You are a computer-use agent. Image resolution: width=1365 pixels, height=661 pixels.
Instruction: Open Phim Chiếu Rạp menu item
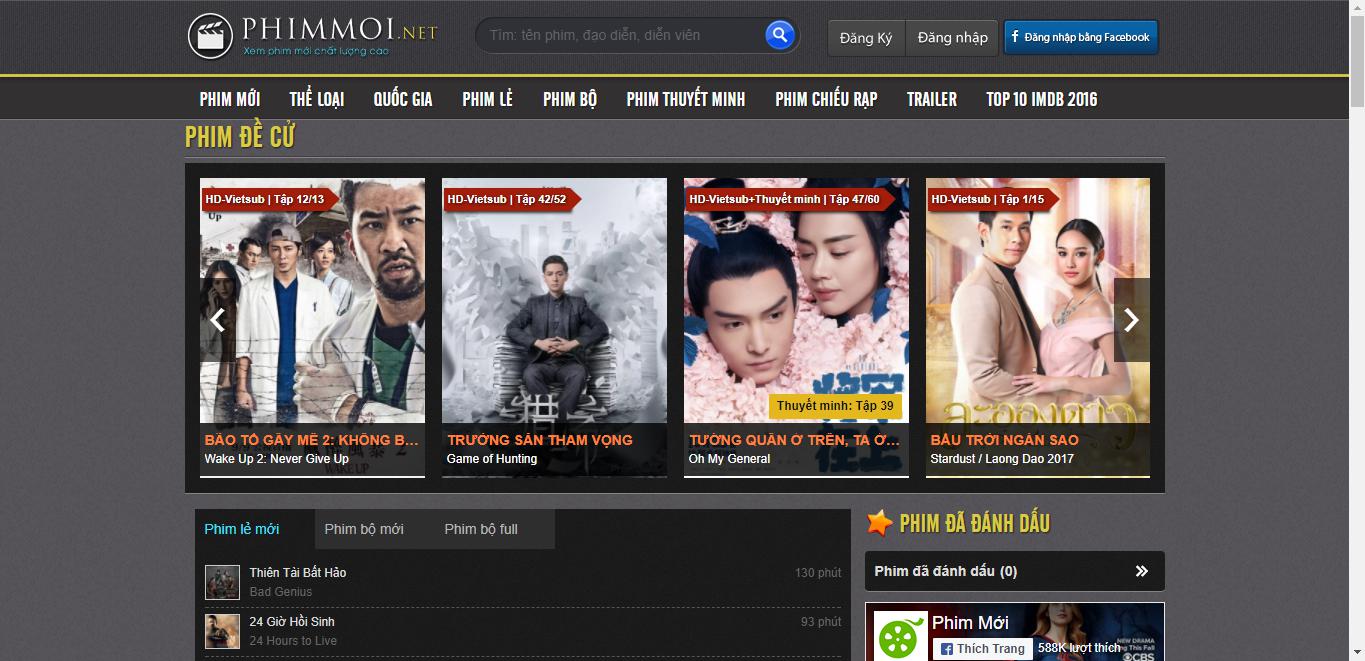coord(826,99)
